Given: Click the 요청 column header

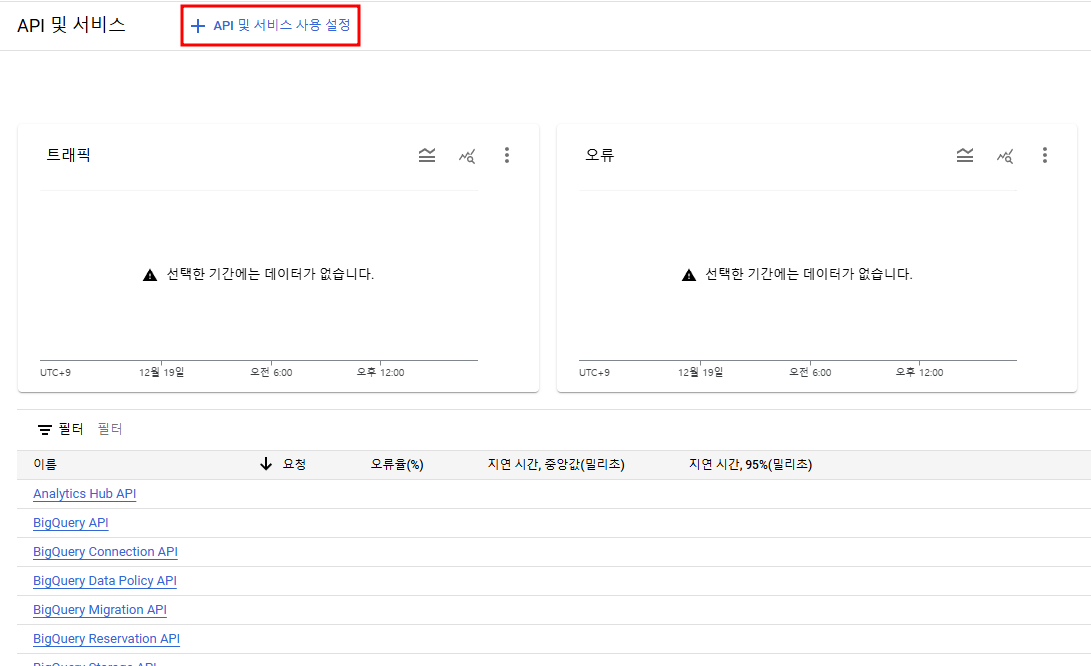Looking at the screenshot, I should 294,464.
